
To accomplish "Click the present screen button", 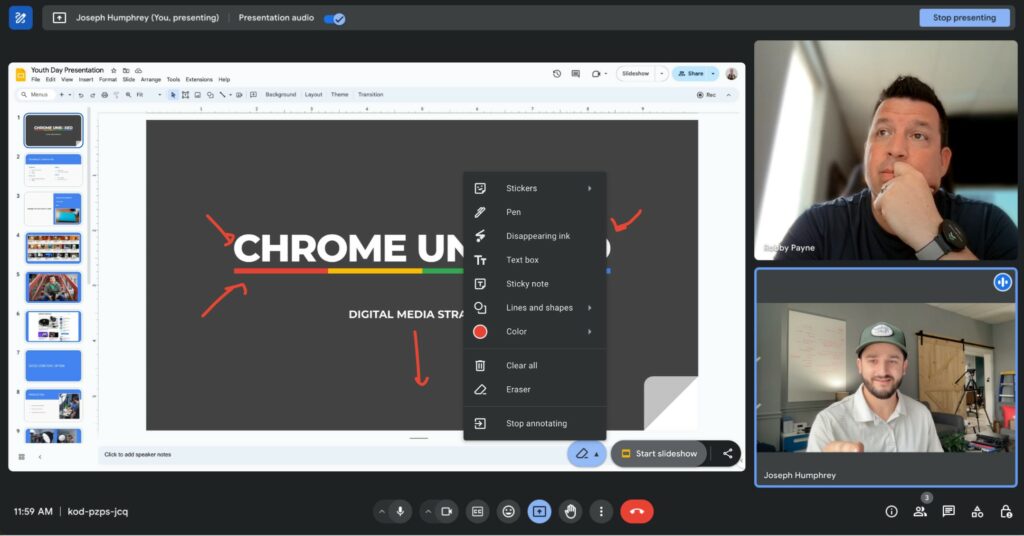I will coord(539,511).
